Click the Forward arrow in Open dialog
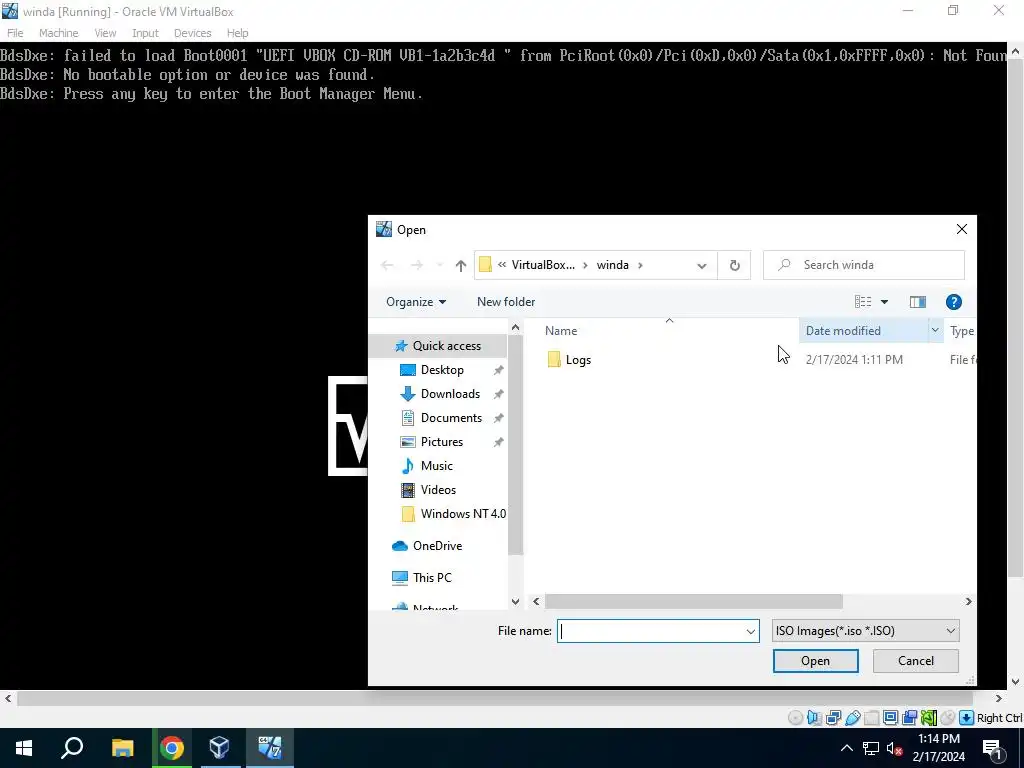This screenshot has height=768, width=1024. click(x=417, y=265)
